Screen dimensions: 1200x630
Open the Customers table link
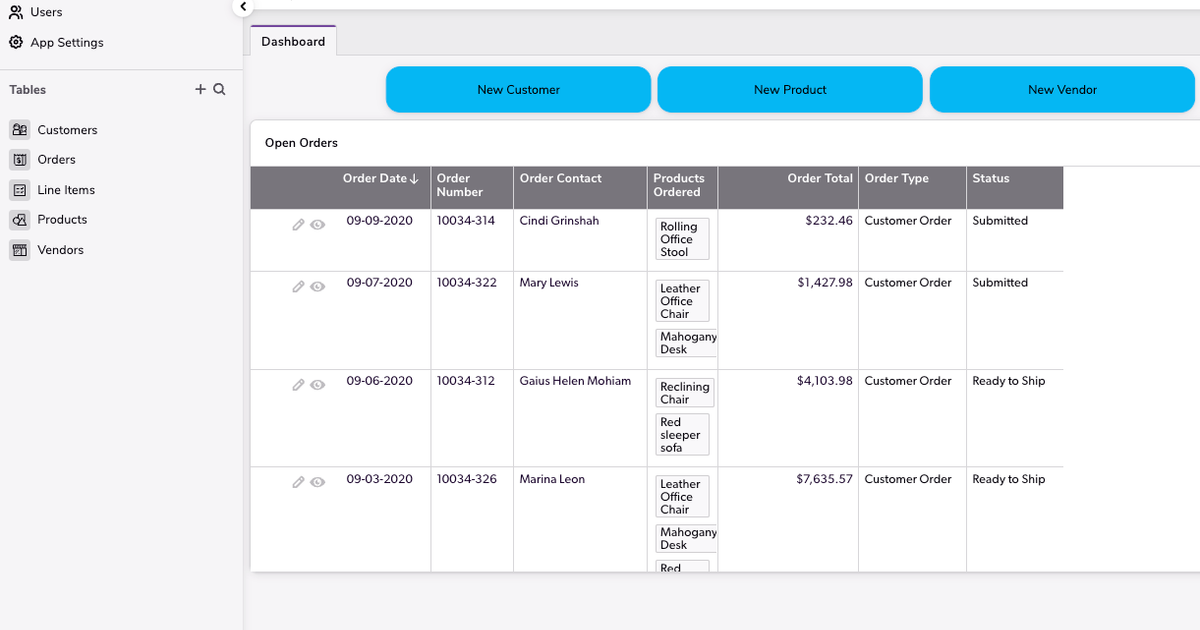coord(67,130)
